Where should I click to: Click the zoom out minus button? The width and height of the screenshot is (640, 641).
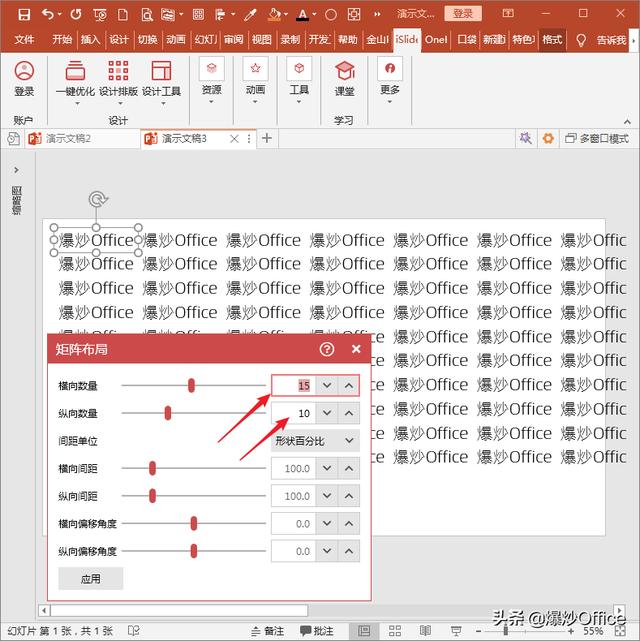click(x=478, y=631)
